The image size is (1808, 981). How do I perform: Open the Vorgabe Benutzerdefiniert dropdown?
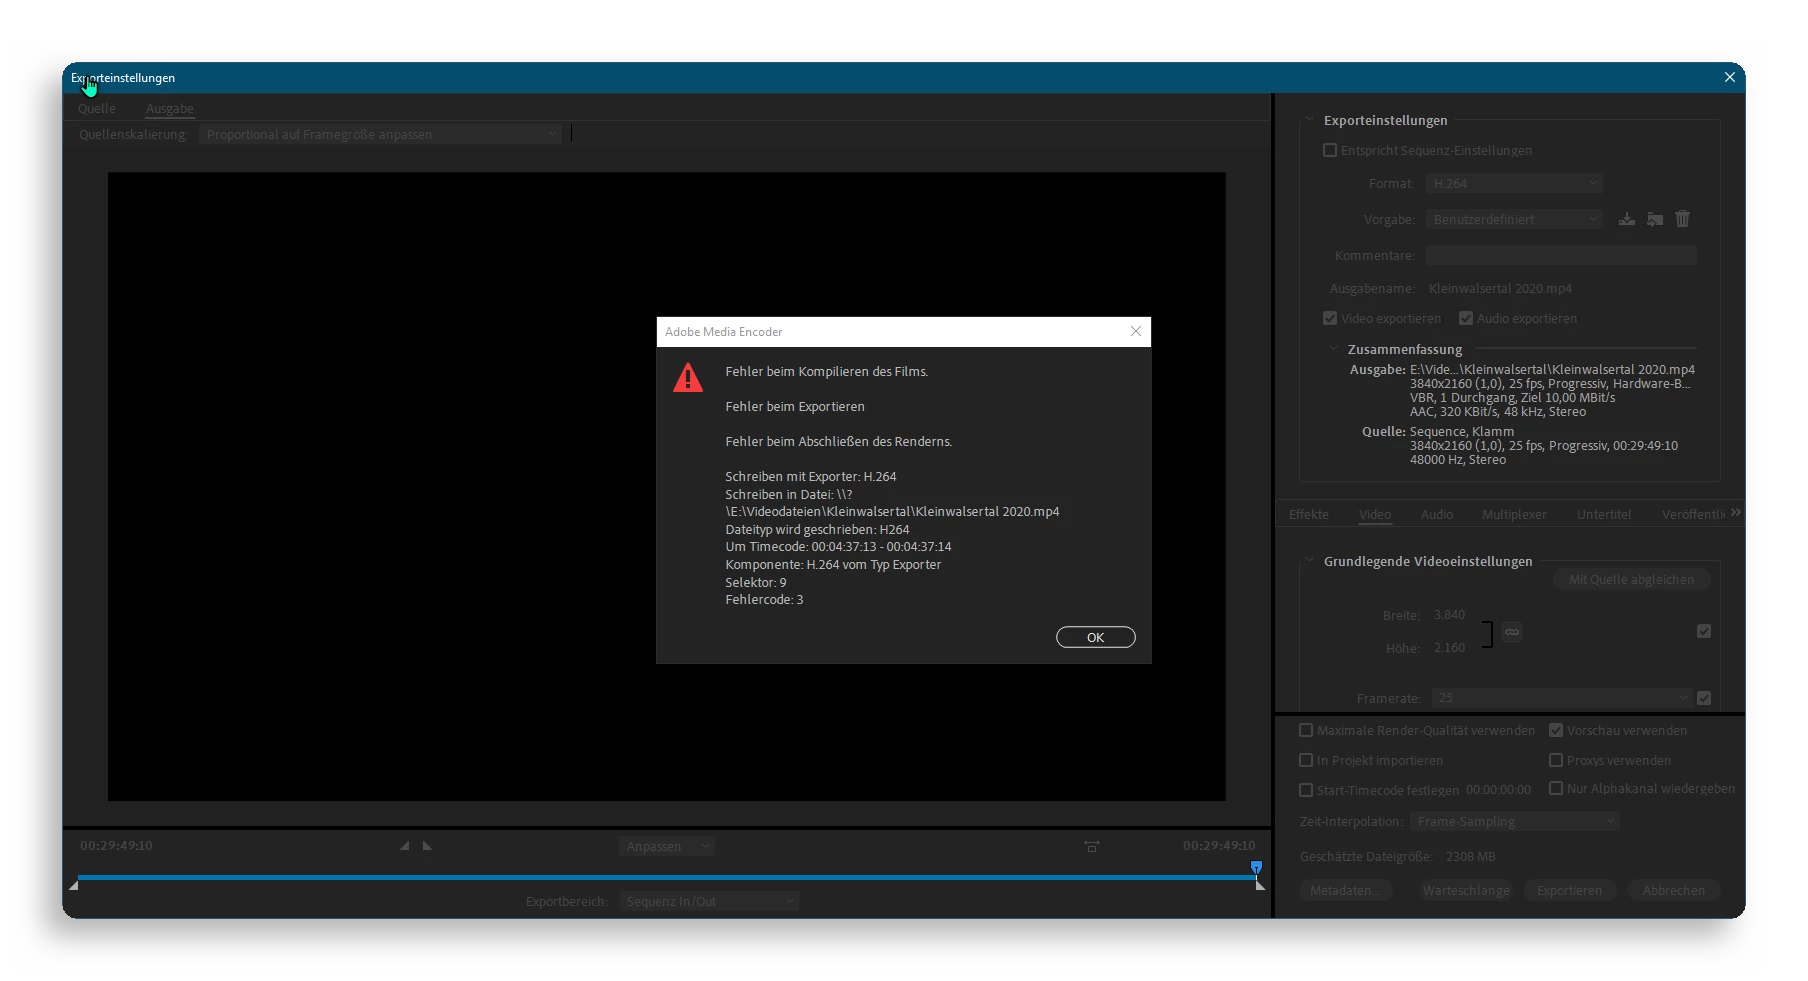pos(1514,219)
